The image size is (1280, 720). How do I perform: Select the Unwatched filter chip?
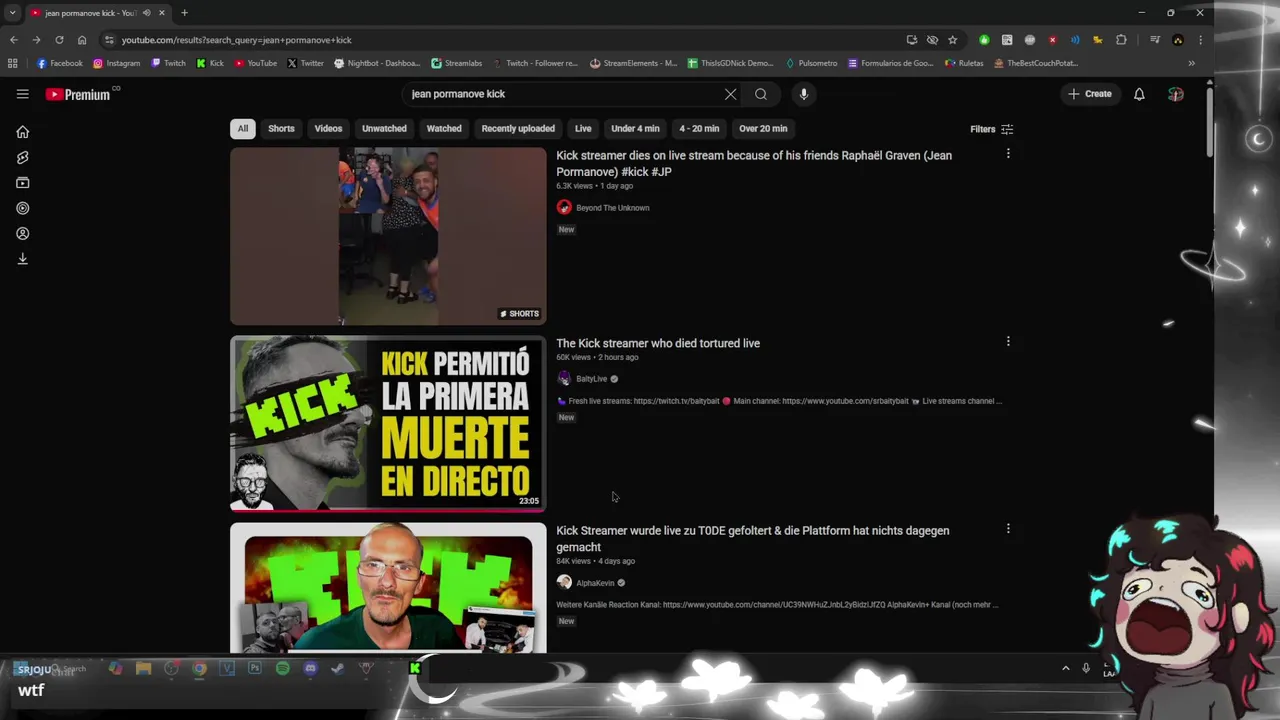coord(384,128)
